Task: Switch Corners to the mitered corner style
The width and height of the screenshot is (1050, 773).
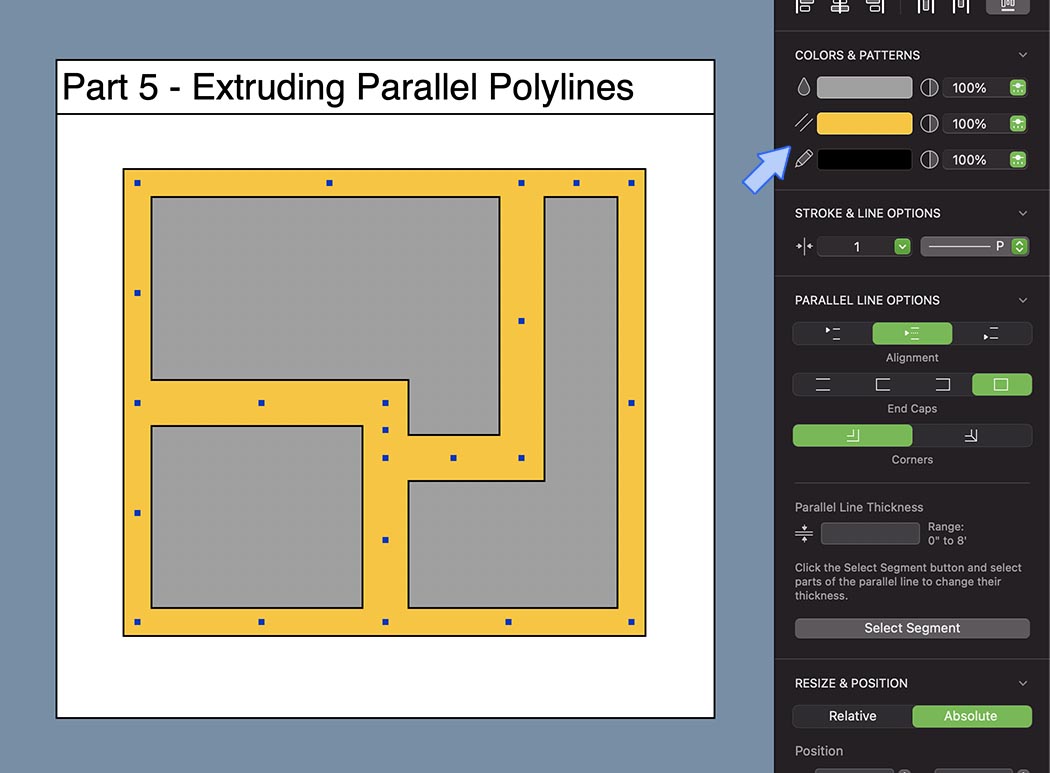Action: coord(971,435)
